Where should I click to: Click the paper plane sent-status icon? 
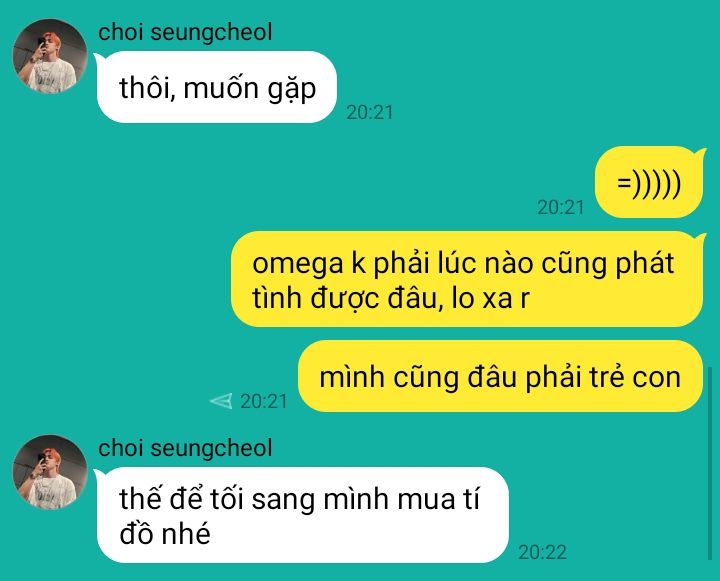pos(221,401)
